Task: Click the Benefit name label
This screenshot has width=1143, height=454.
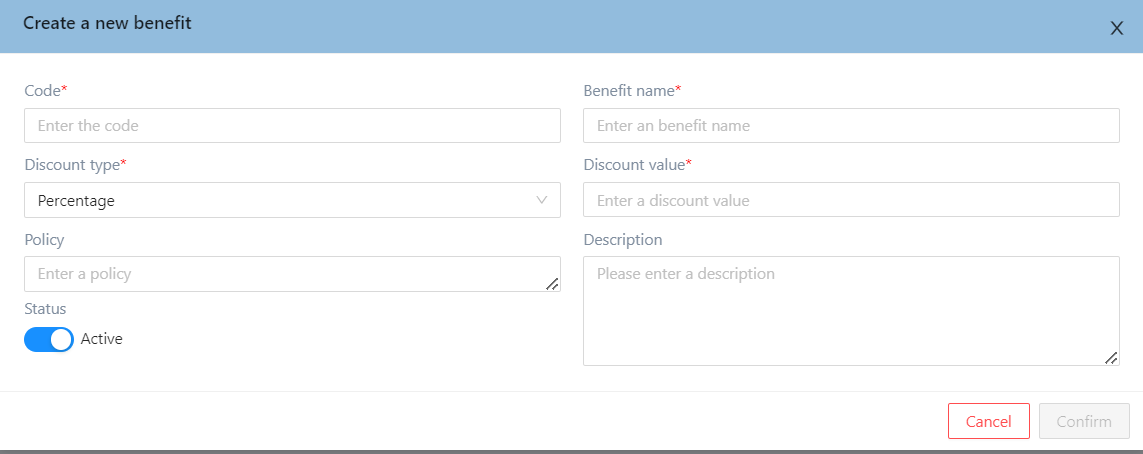Action: click(x=629, y=91)
